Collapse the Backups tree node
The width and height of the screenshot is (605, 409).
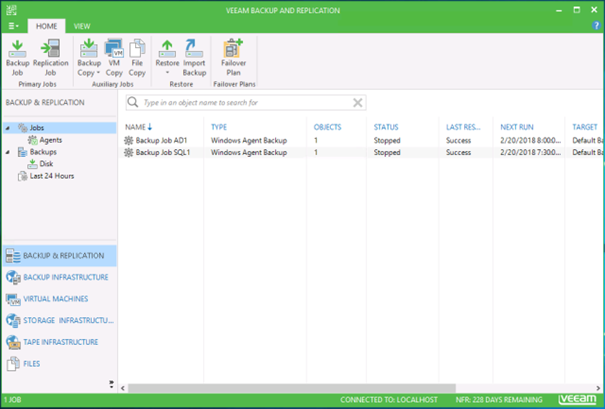[x=8, y=152]
